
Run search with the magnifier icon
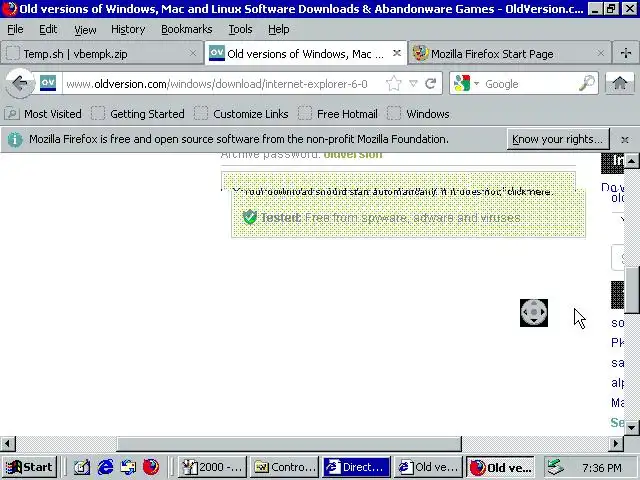(x=587, y=83)
